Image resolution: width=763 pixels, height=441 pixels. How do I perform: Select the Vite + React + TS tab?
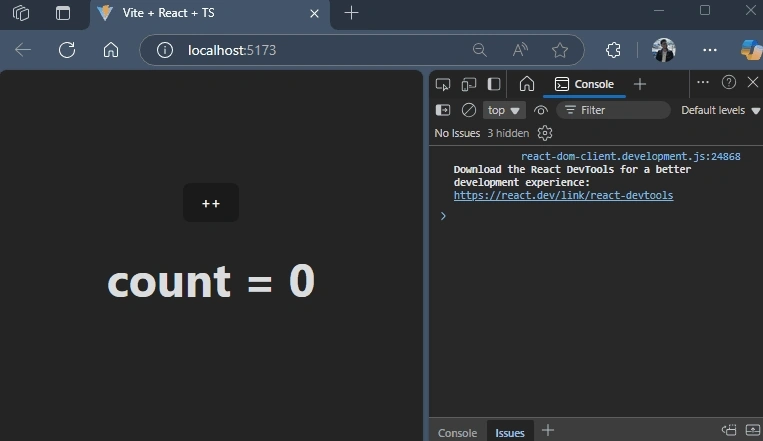point(210,14)
